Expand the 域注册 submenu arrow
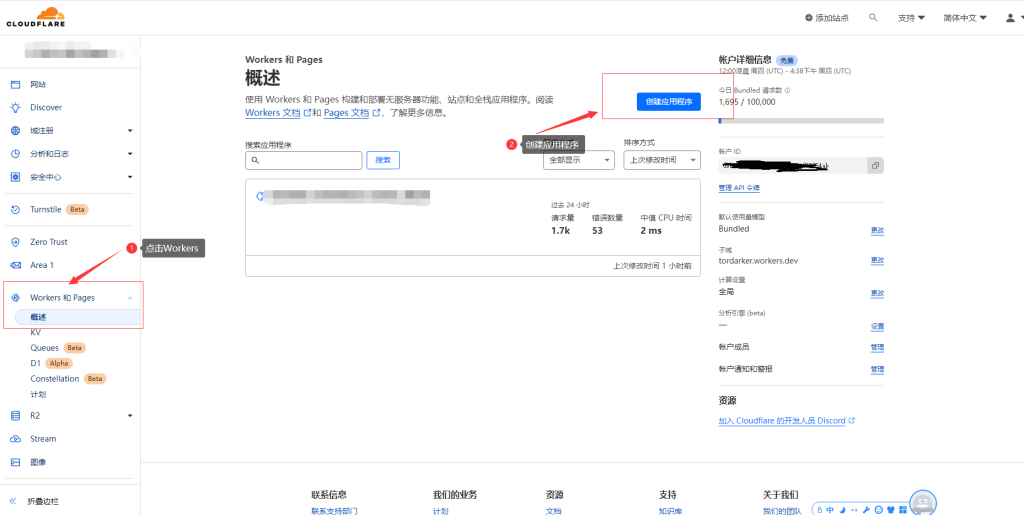The image size is (1024, 515). tap(130, 131)
